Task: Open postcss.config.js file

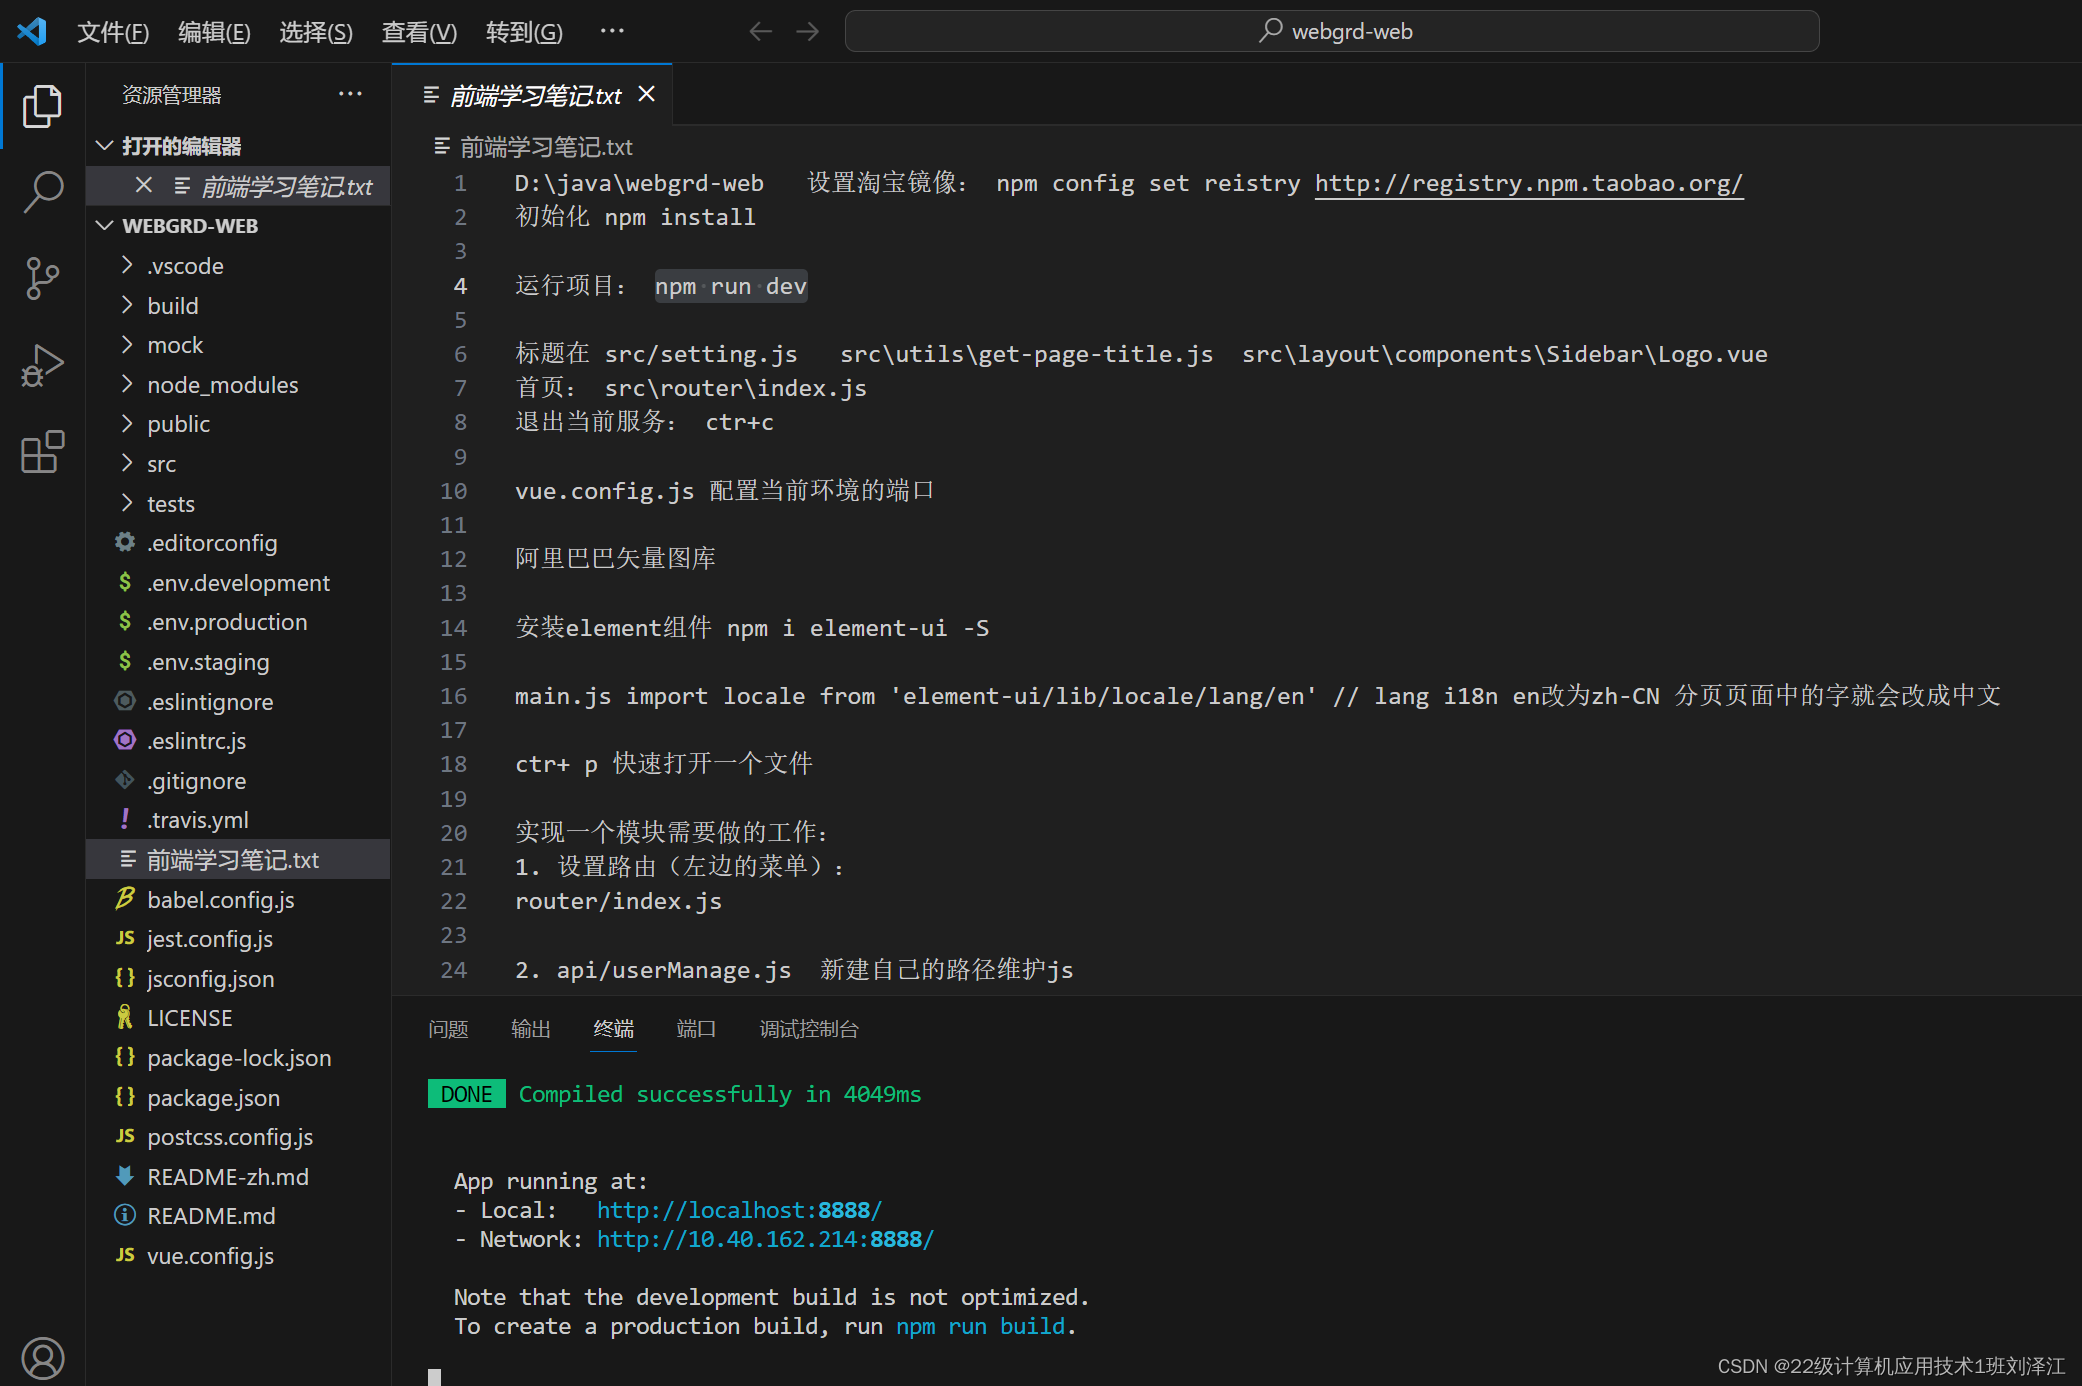Action: point(238,1137)
